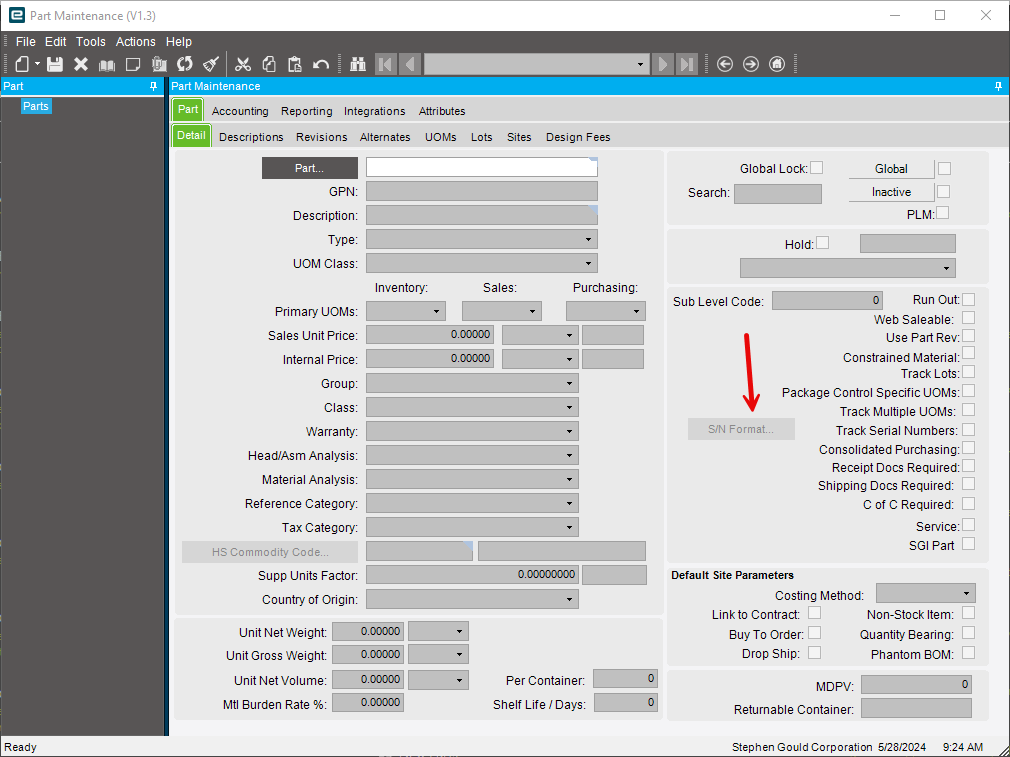Image resolution: width=1010 pixels, height=757 pixels.
Task: Switch to the Reporting tab
Action: click(x=307, y=111)
